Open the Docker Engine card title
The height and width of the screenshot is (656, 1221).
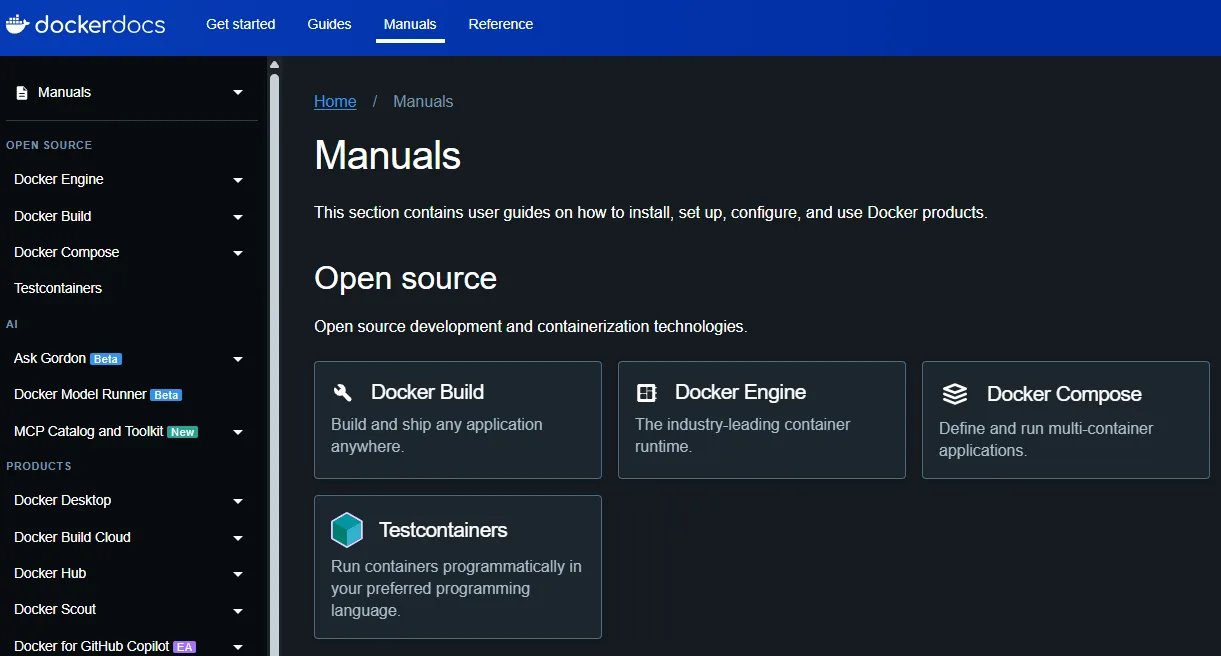[x=741, y=392]
